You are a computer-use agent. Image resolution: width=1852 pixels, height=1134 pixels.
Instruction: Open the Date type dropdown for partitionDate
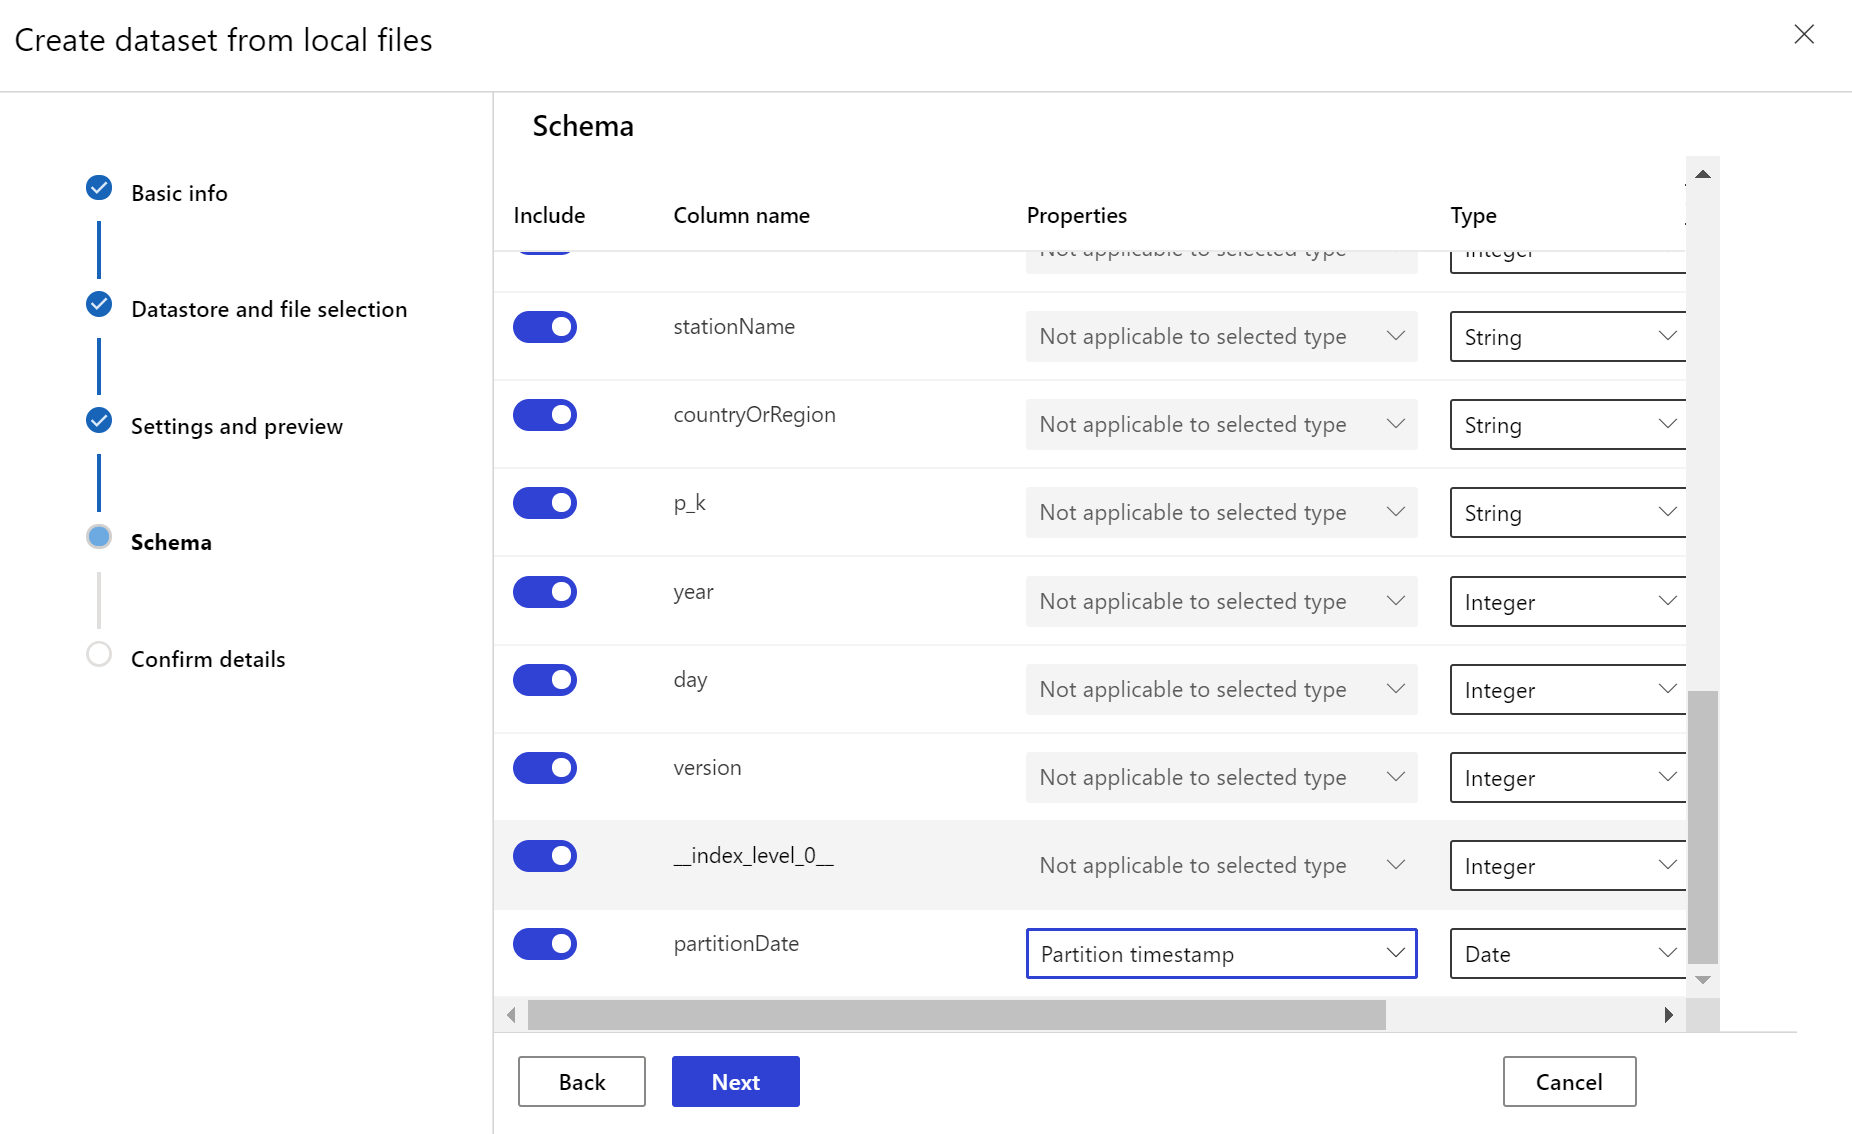click(x=1568, y=954)
